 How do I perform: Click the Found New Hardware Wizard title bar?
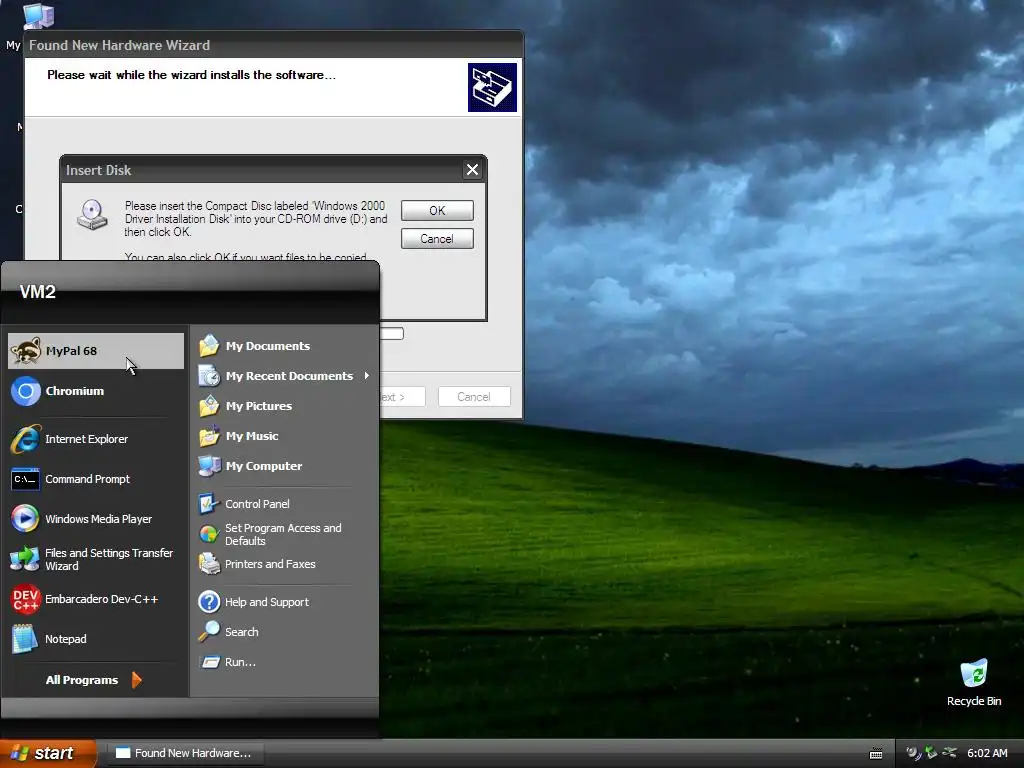tap(274, 45)
